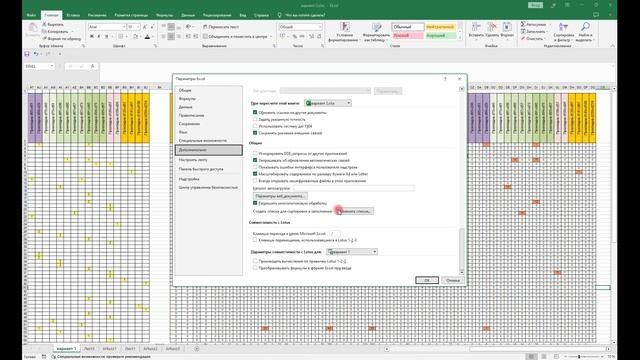This screenshot has width=640, height=360.
Task: Click the Wrap Text (Переносить текст) icon
Action: point(205,27)
